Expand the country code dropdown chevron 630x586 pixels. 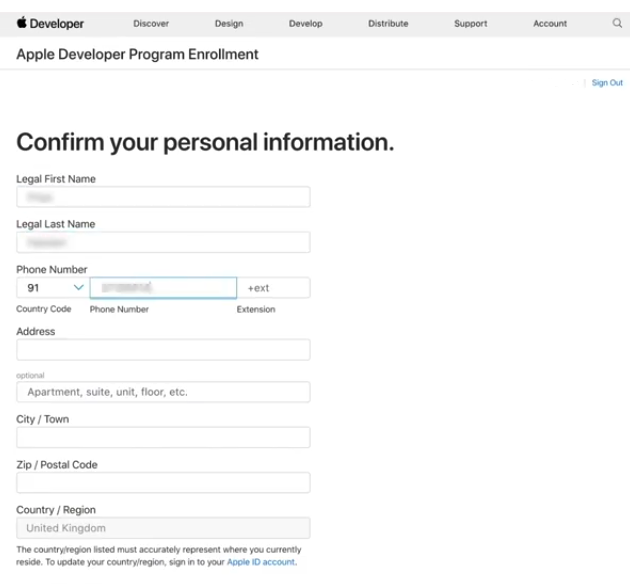point(79,287)
